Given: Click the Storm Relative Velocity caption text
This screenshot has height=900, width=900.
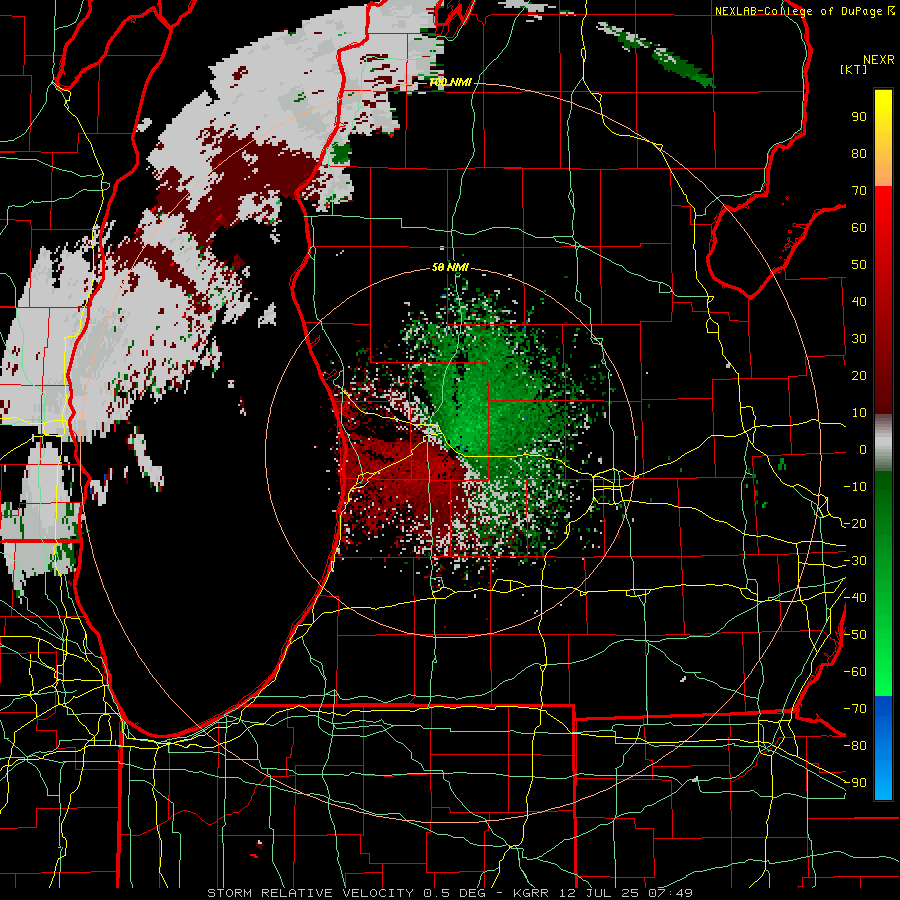Looking at the screenshot, I should [x=450, y=893].
